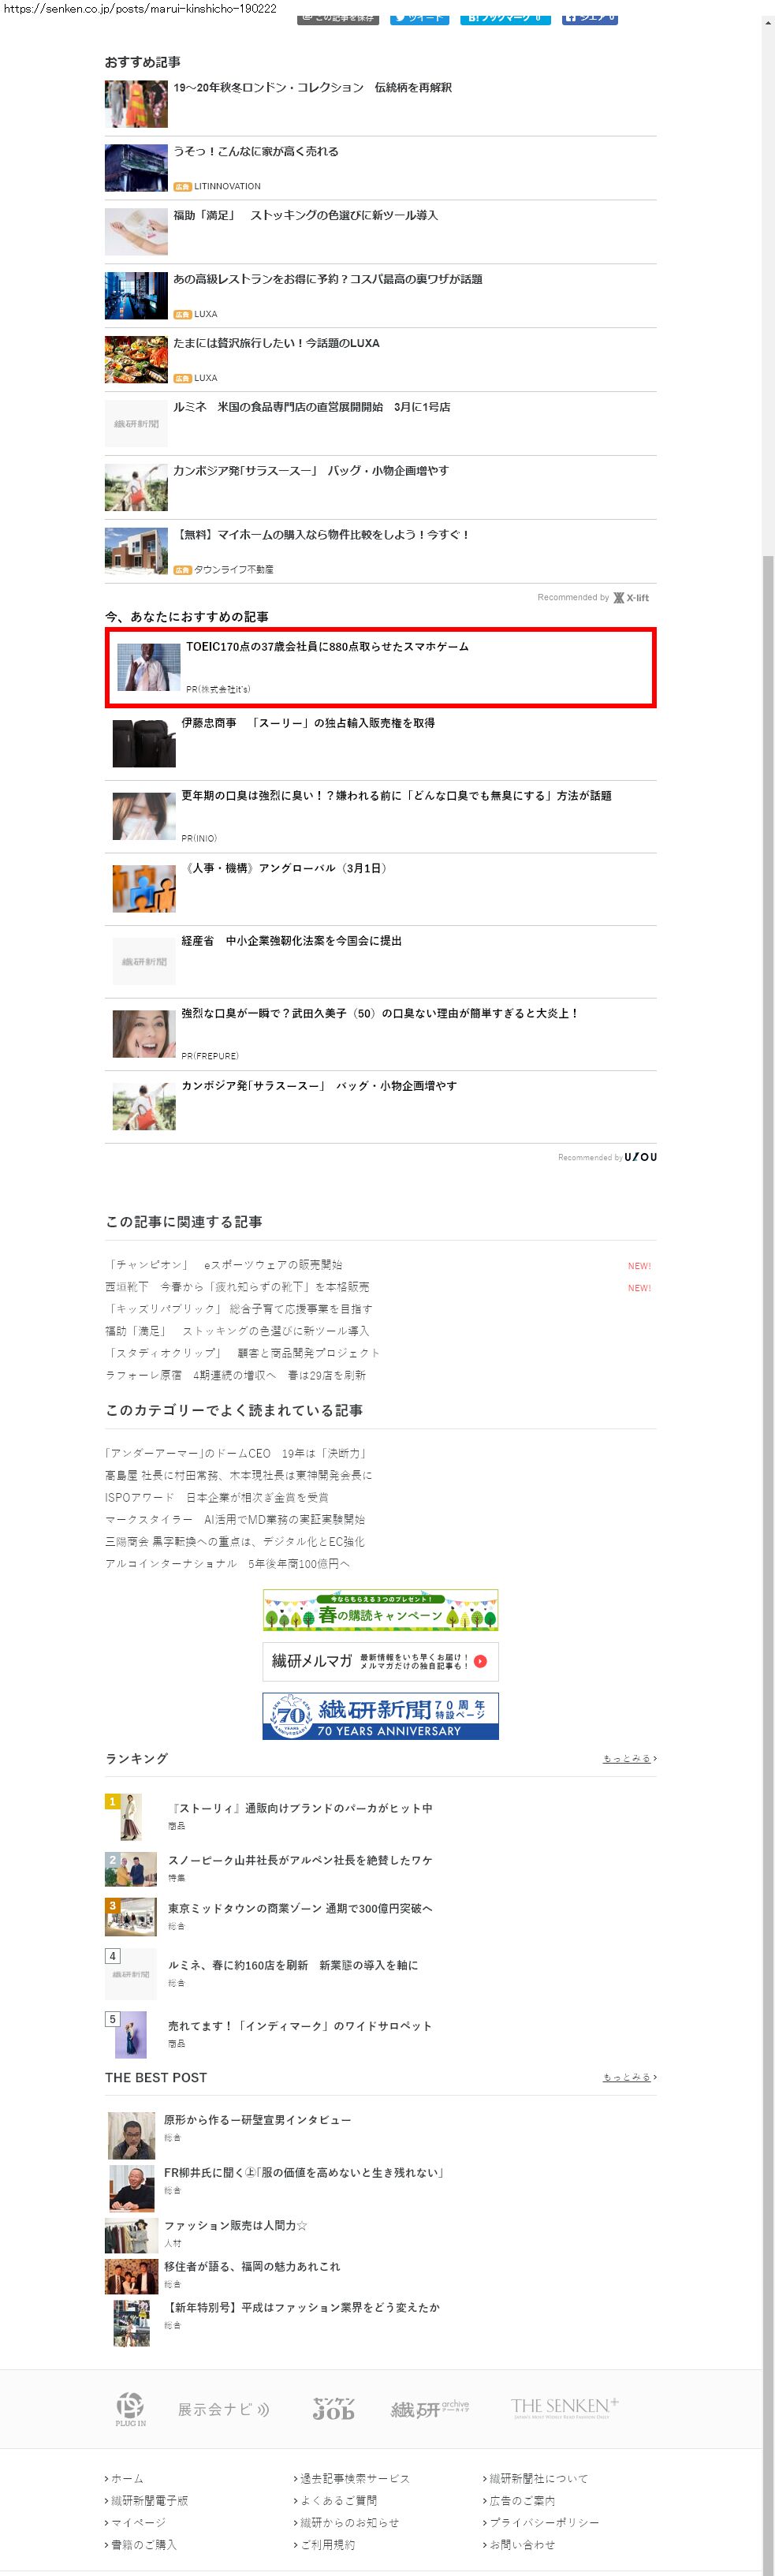Open the PLUG IN logo link
The height and width of the screenshot is (2576, 775).
pyautogui.click(x=130, y=2409)
